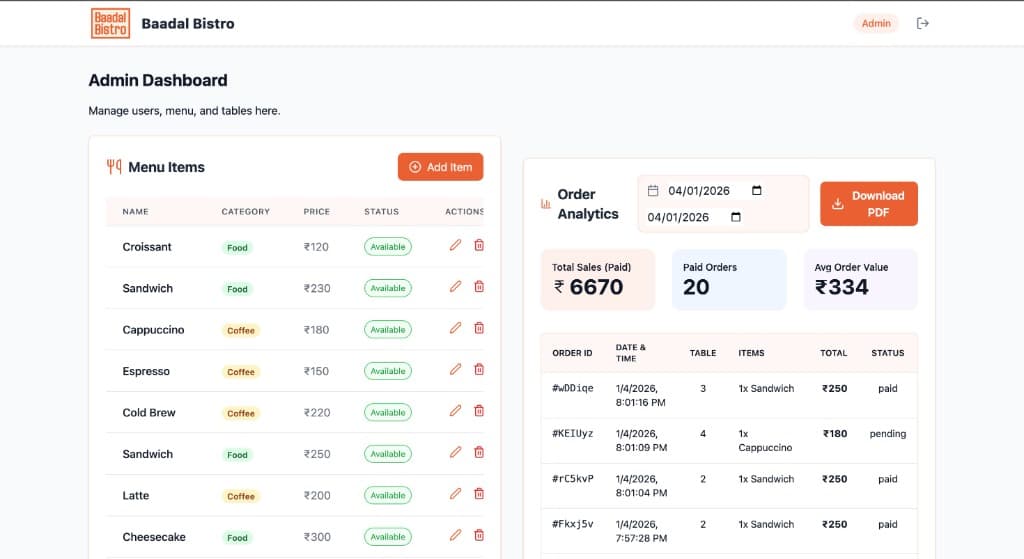Viewport: 1024px width, 559px height.
Task: Edit the Cold Brew item
Action: click(x=455, y=411)
